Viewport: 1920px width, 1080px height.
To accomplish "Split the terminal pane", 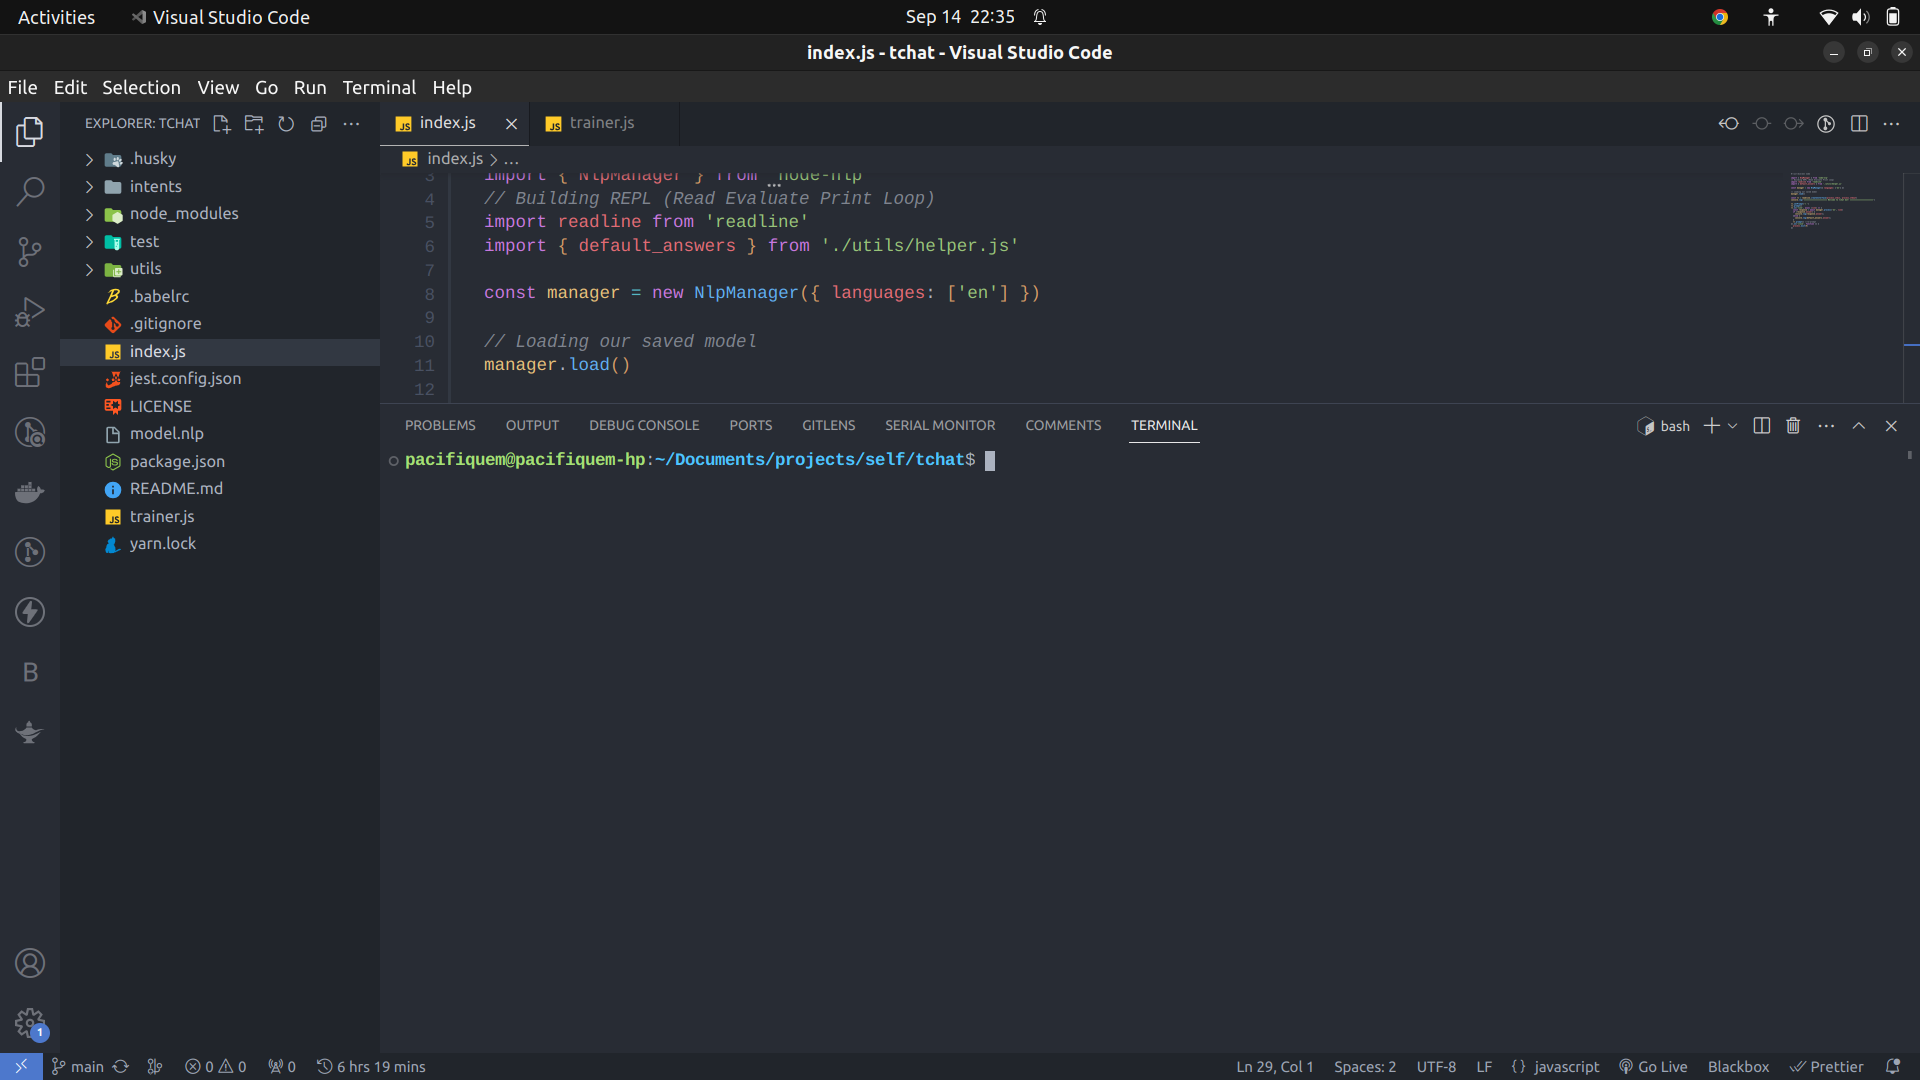I will pos(1760,425).
